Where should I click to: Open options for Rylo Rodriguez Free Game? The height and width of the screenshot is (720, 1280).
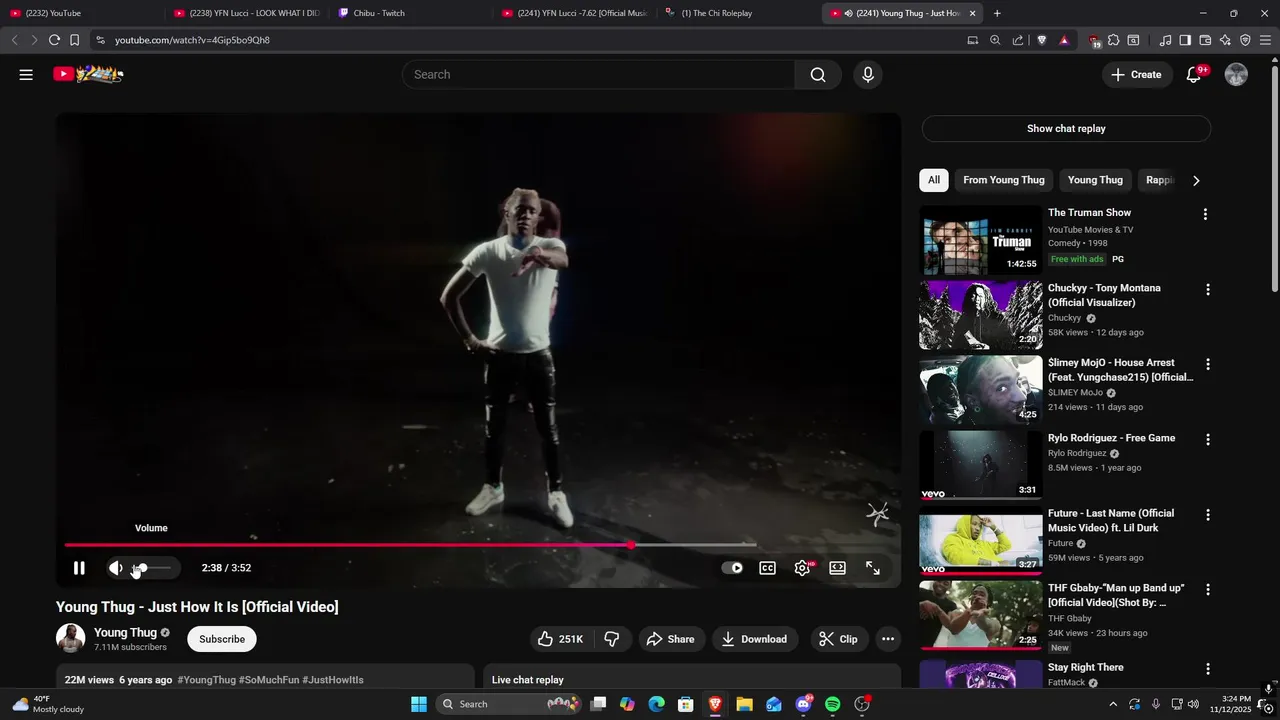1208,439
